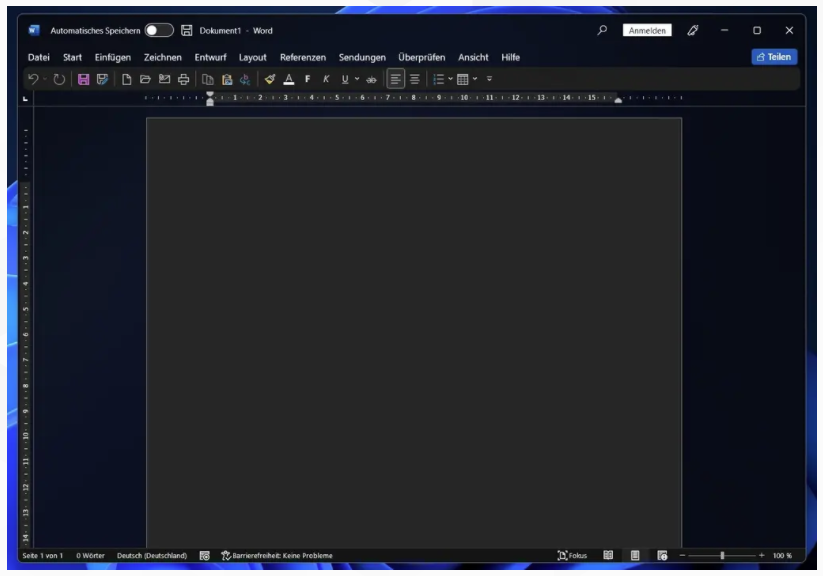The height and width of the screenshot is (576, 823).
Task: Expand the table insert dropdown arrow
Action: pyautogui.click(x=475, y=79)
